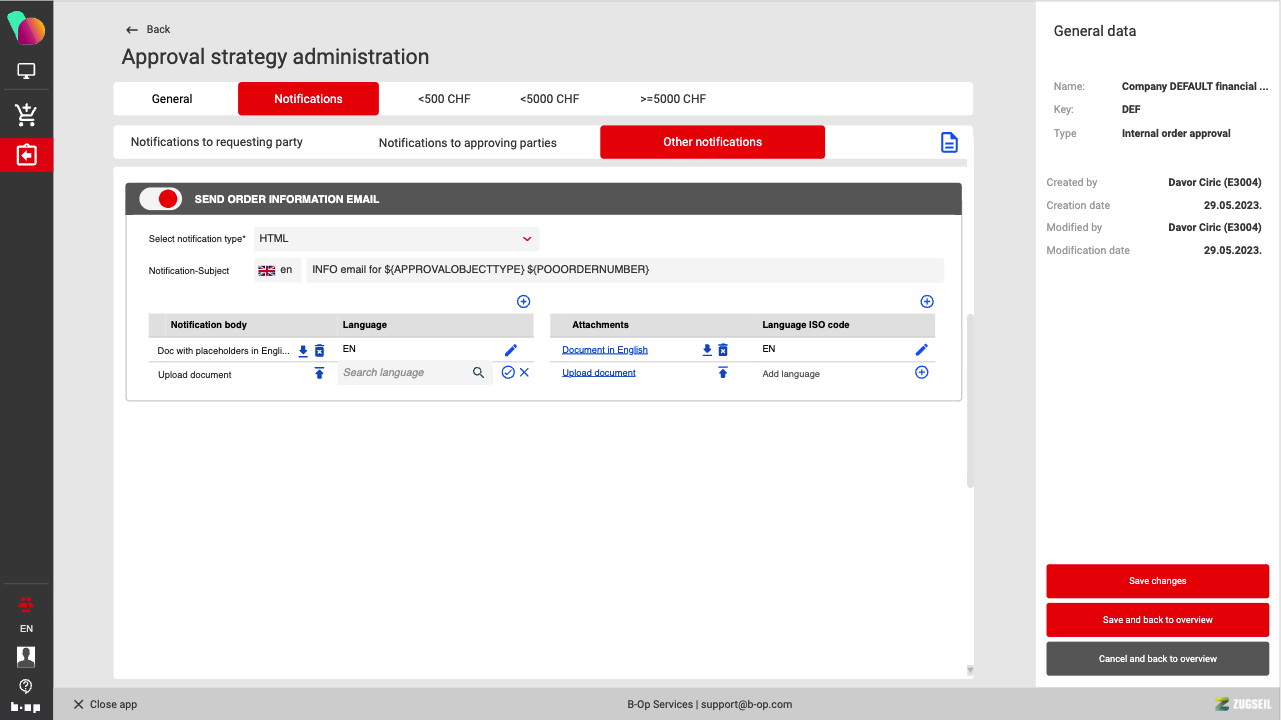Viewport: 1281px width, 720px height.
Task: Add a new attachment with plus icon above Language ISO code
Action: [x=926, y=301]
